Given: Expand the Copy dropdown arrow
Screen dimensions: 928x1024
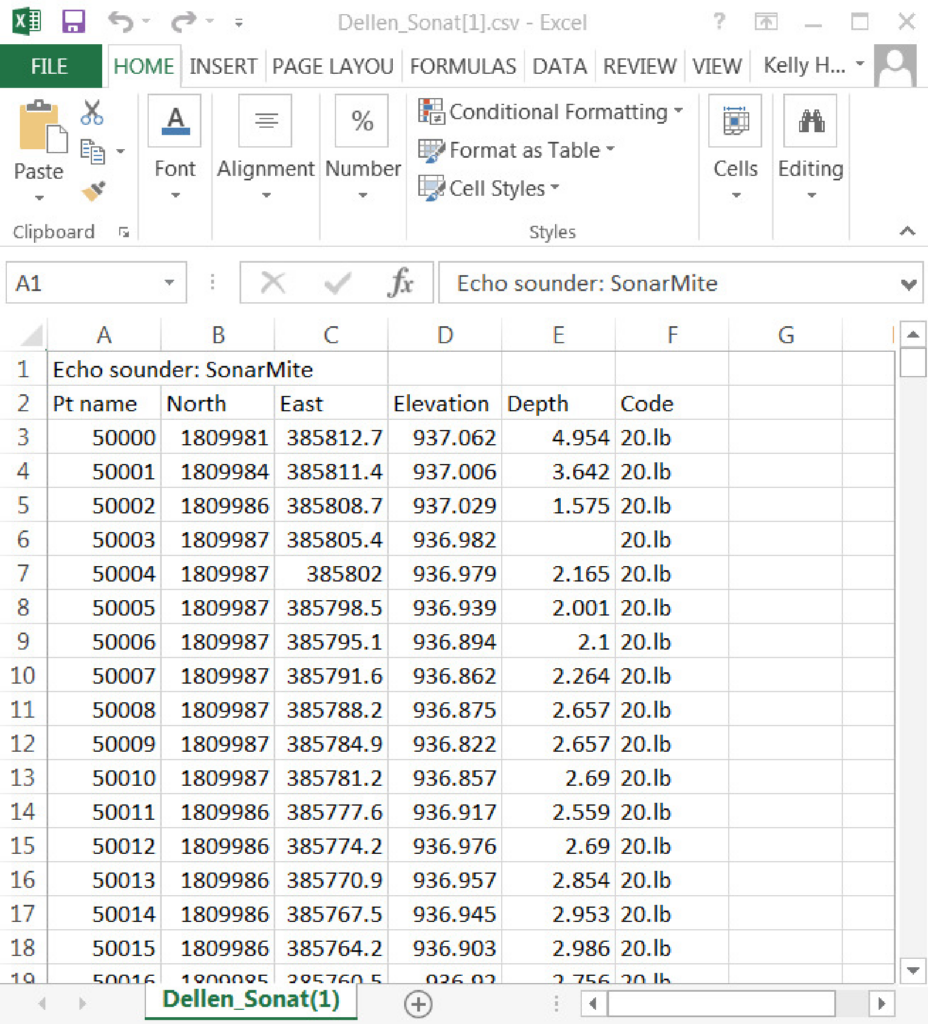Looking at the screenshot, I should click(121, 152).
